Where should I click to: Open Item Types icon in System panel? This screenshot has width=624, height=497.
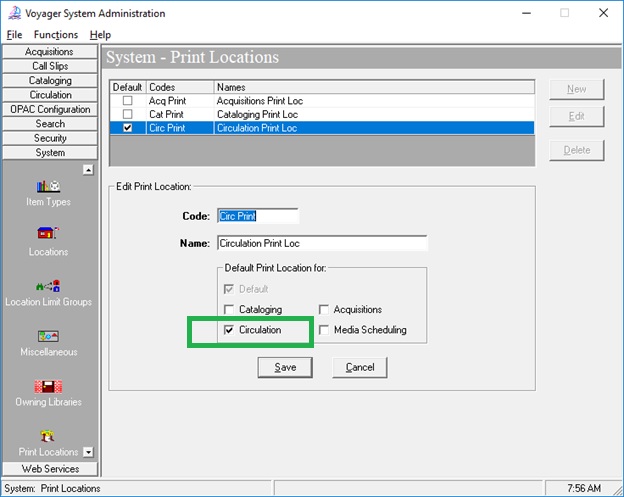pyautogui.click(x=48, y=186)
